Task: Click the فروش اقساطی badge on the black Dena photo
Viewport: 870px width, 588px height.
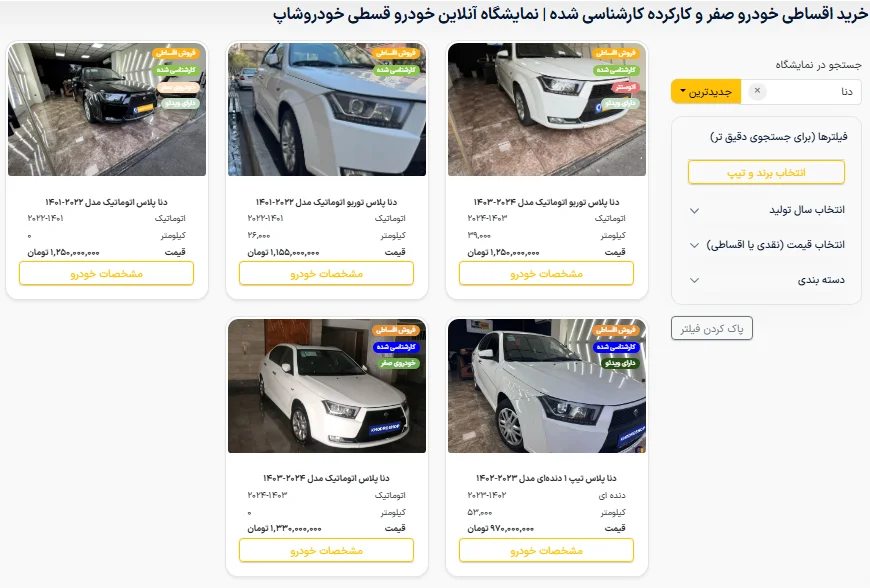Action: 175,53
